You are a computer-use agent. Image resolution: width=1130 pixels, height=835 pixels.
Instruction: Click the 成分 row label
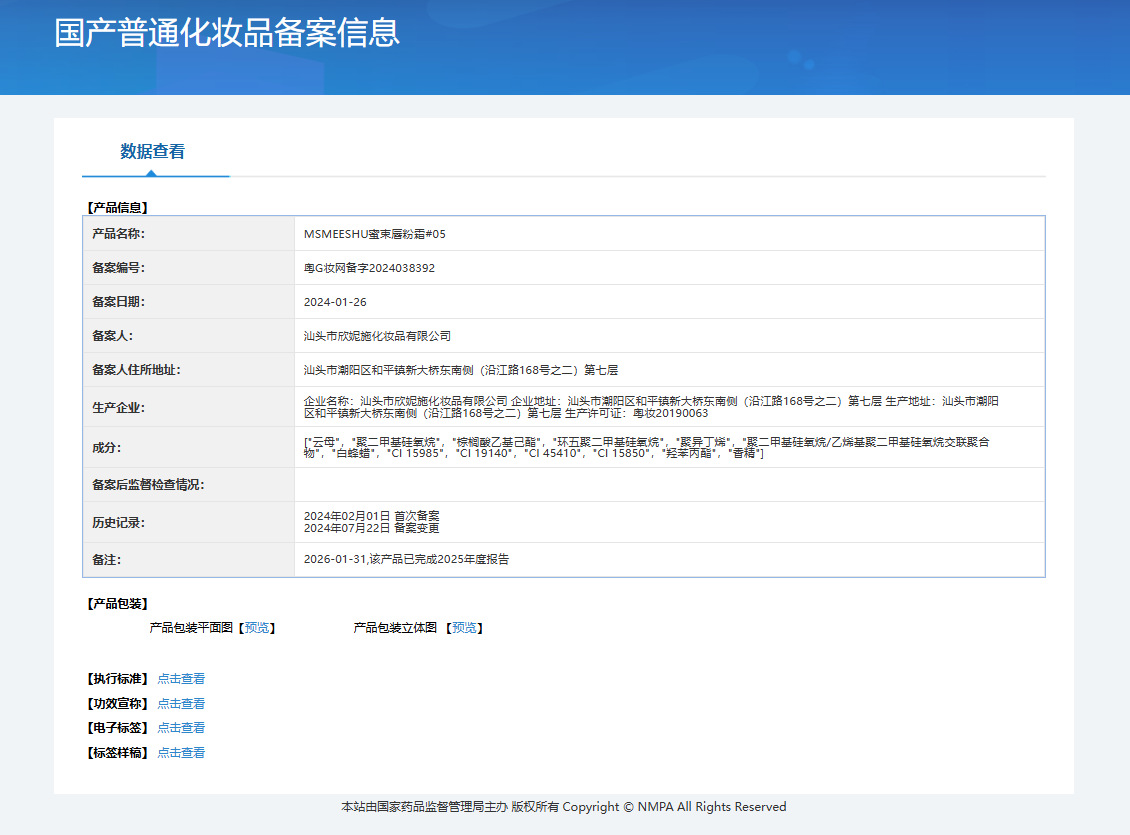pyautogui.click(x=107, y=447)
